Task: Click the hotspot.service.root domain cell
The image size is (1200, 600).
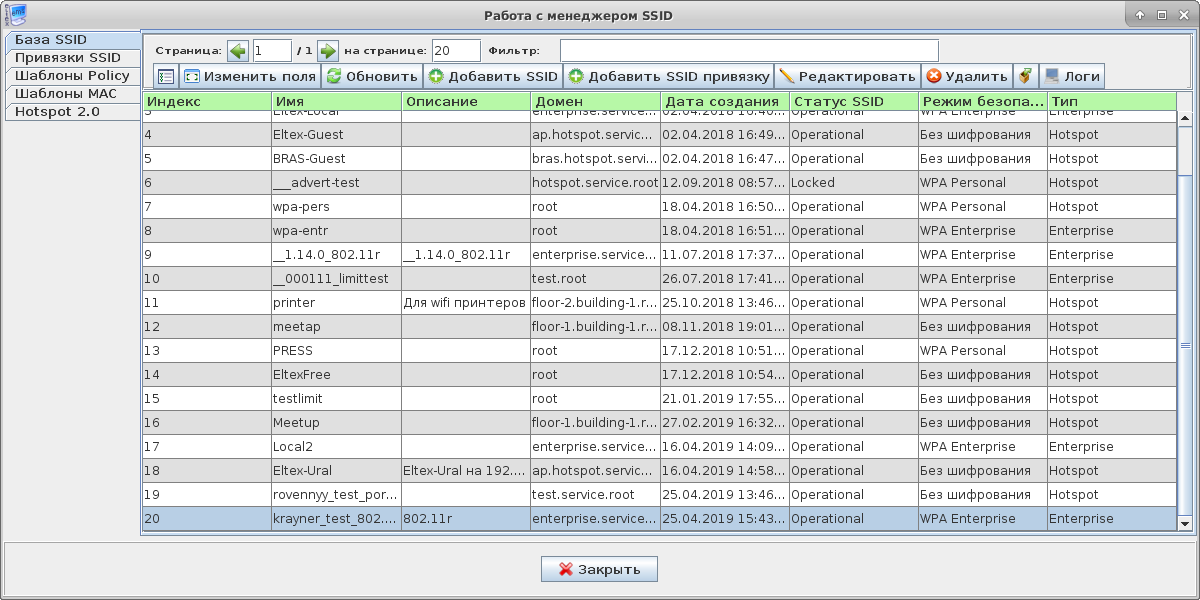Action: (595, 183)
